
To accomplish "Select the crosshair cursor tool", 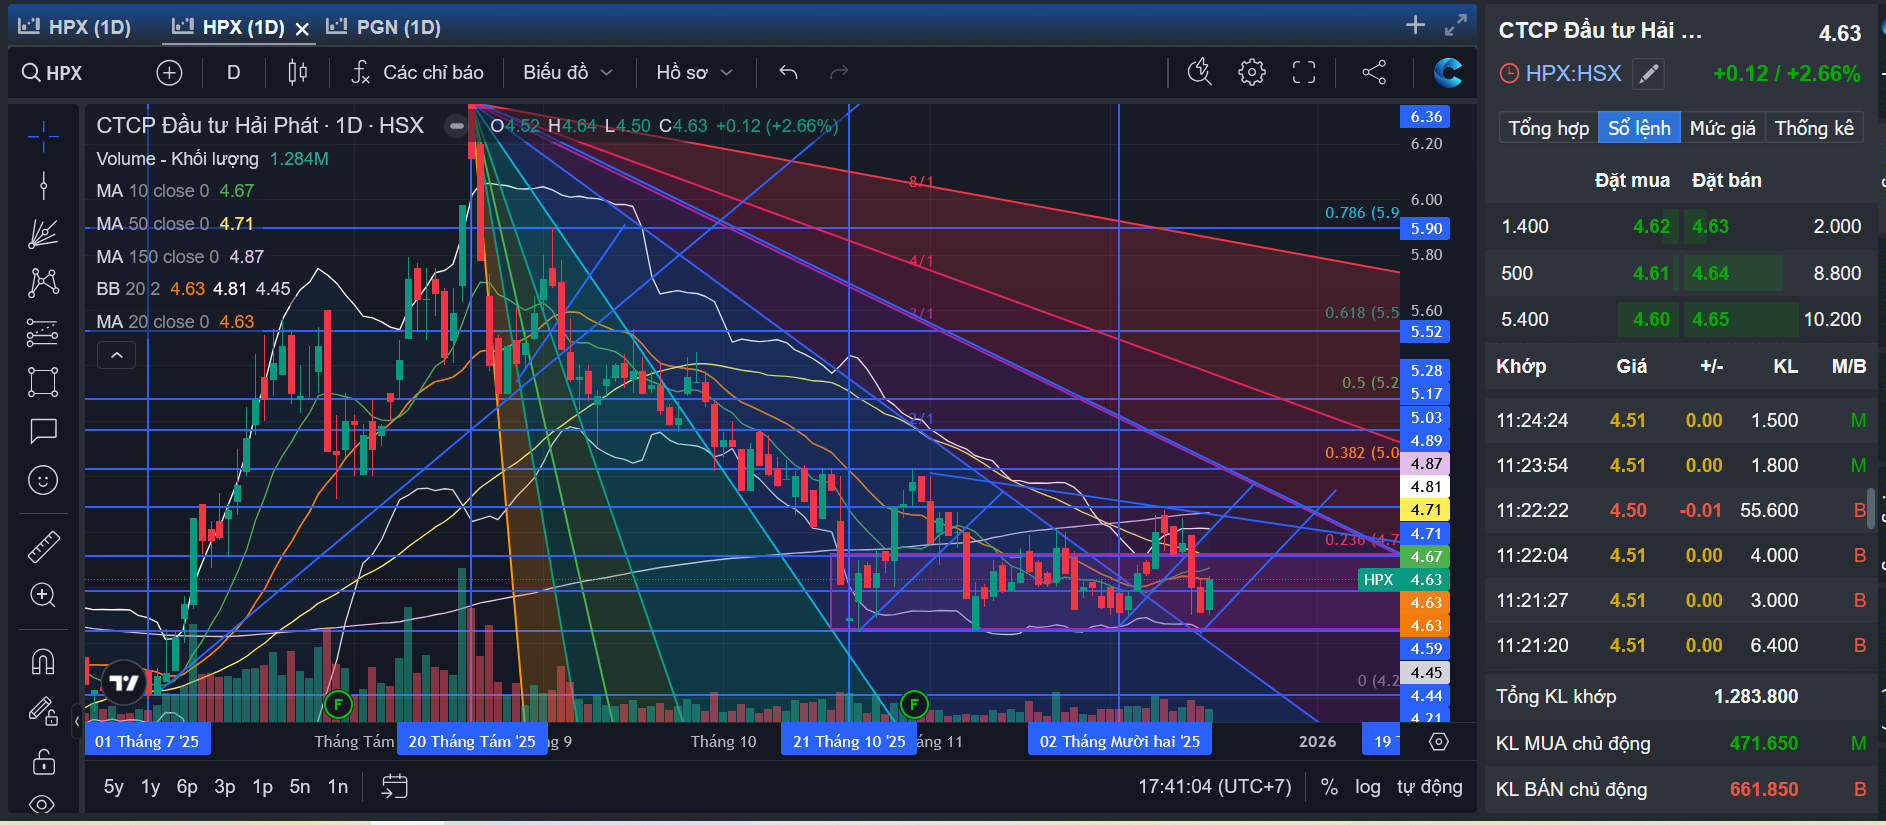I will click(x=42, y=136).
